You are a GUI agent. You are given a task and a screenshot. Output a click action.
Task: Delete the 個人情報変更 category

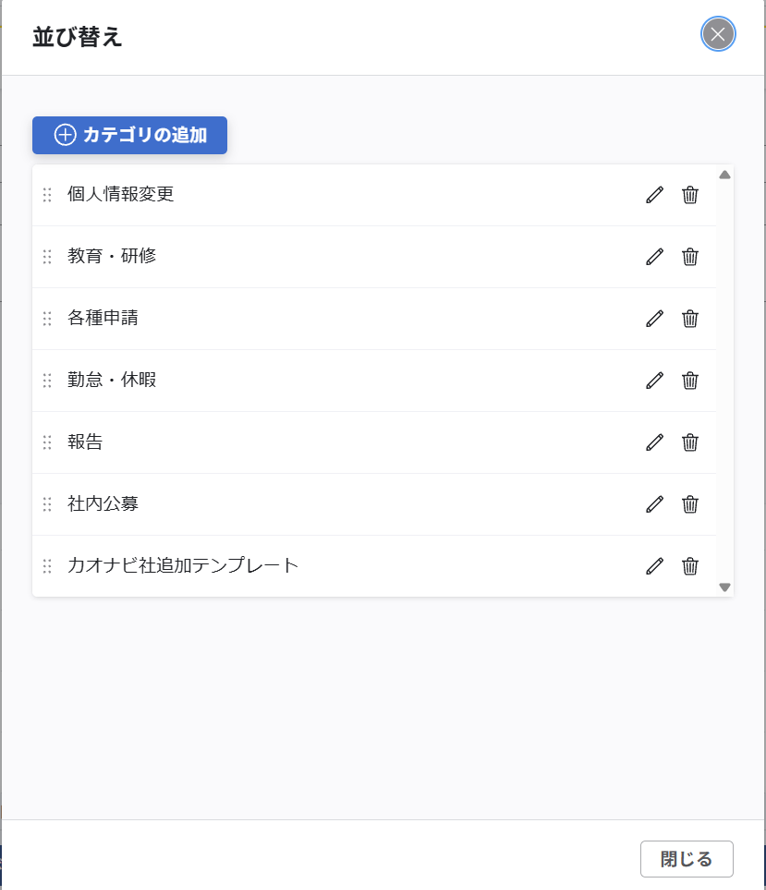pos(690,195)
